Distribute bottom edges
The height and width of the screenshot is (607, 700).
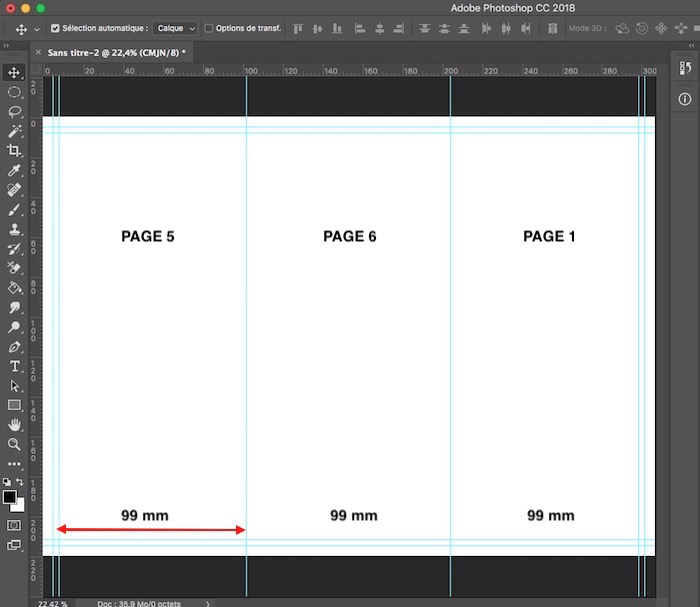(464, 29)
